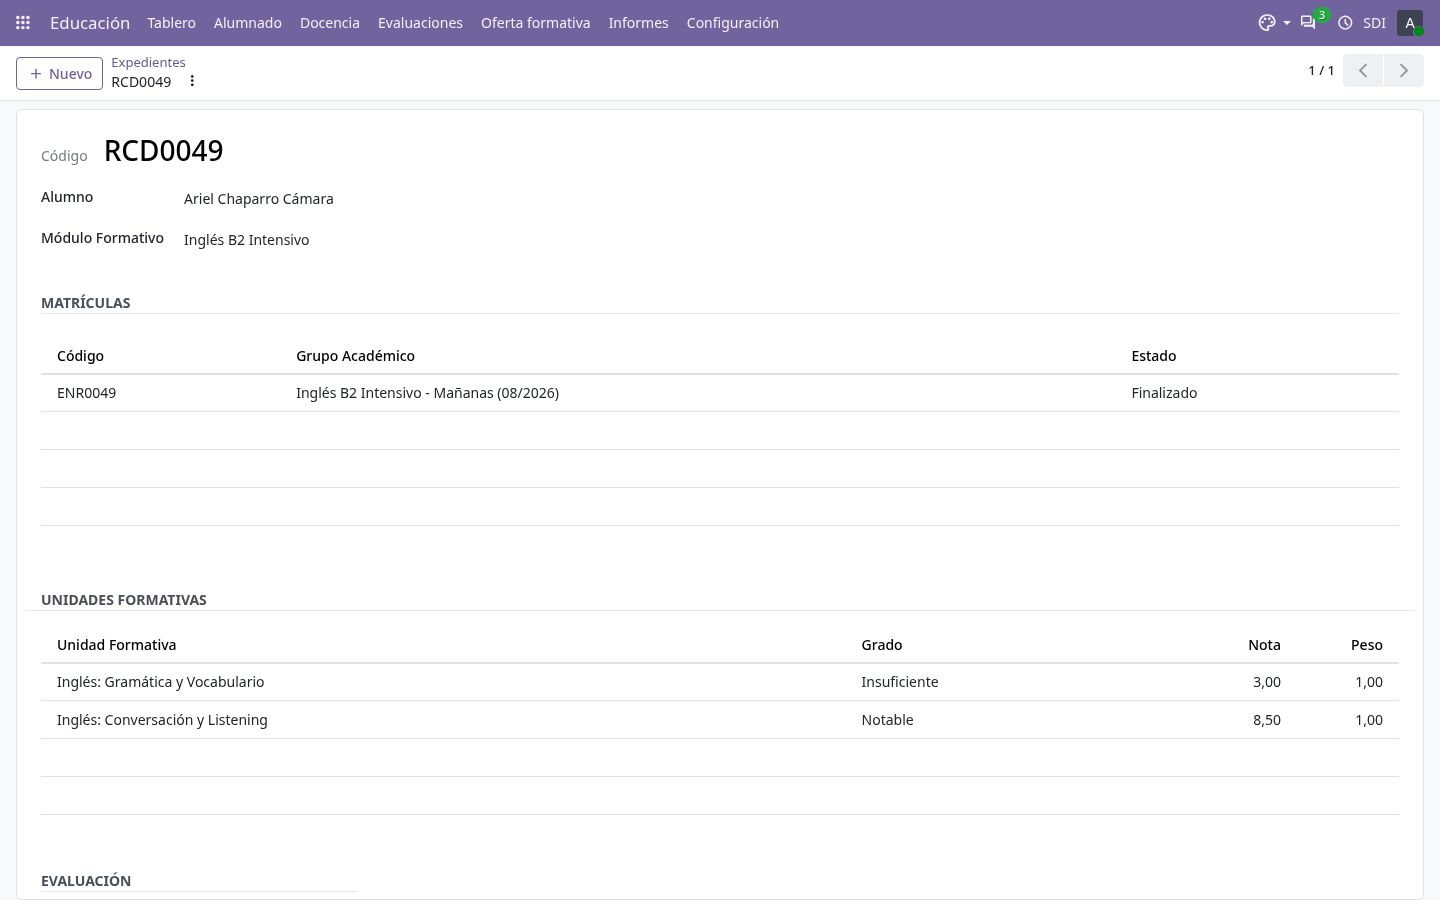
Task: Open 'Inglés: Gramática y Vocabulario' unit row
Action: pyautogui.click(x=719, y=682)
